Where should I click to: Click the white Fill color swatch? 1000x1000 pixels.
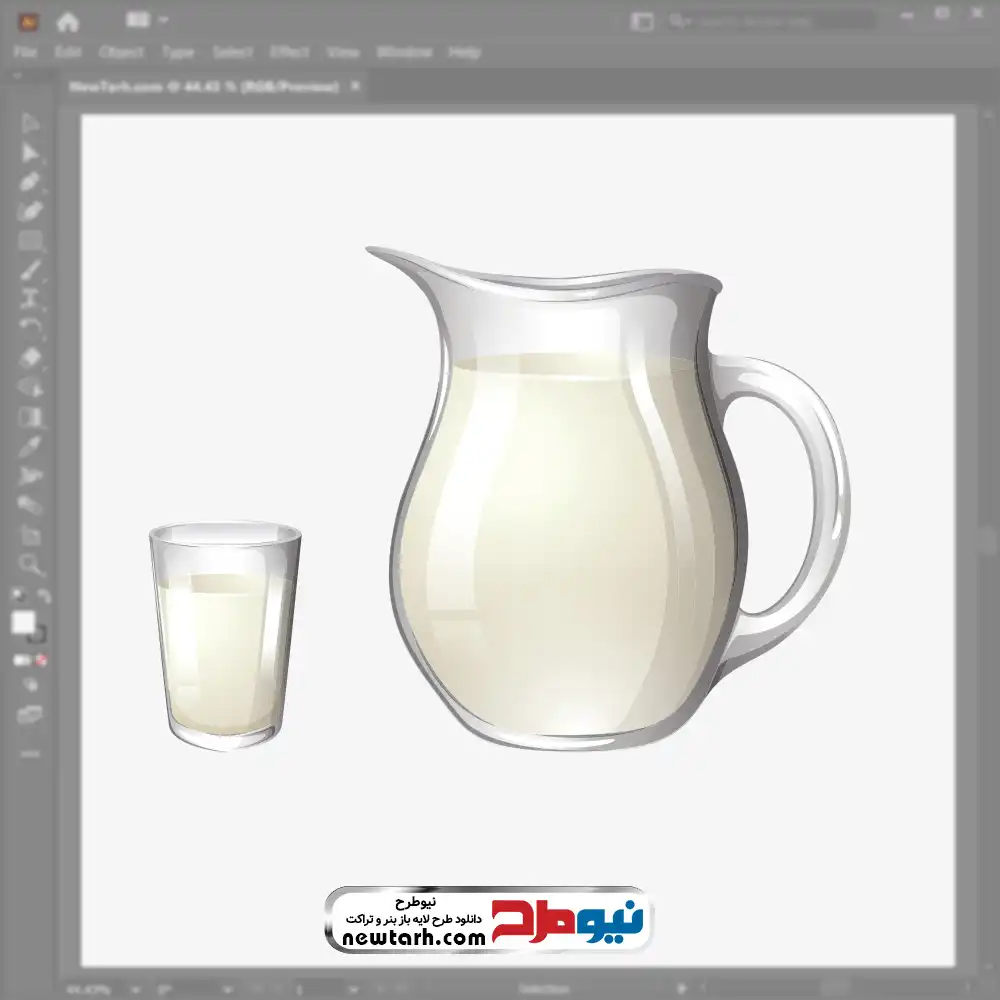pyautogui.click(x=23, y=623)
